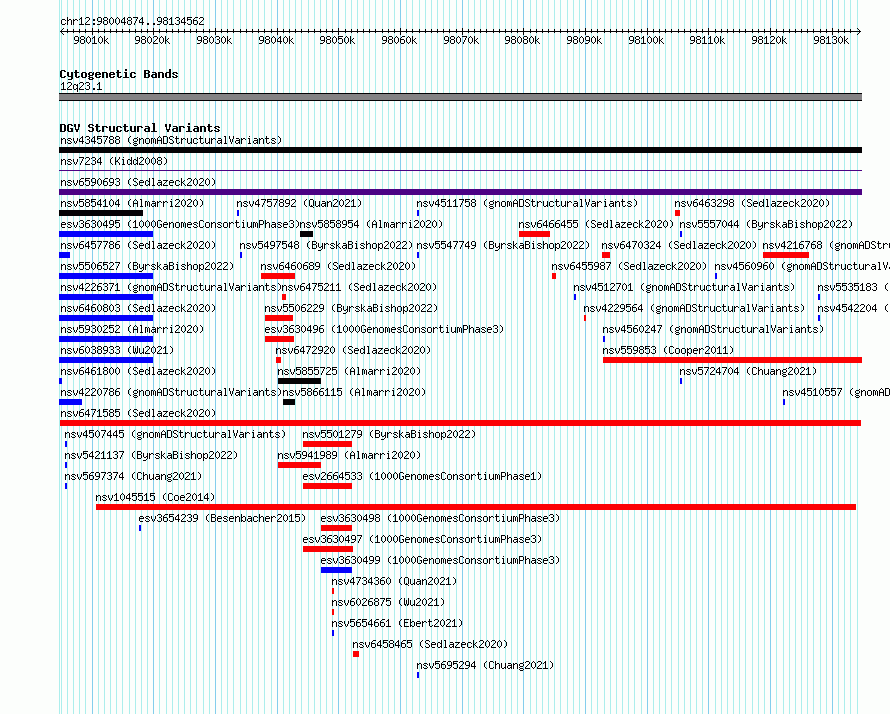Viewport: 890px width, 714px height.
Task: Open variant nsv4560247 (gnomADStructuralVariants)
Action: point(713,329)
